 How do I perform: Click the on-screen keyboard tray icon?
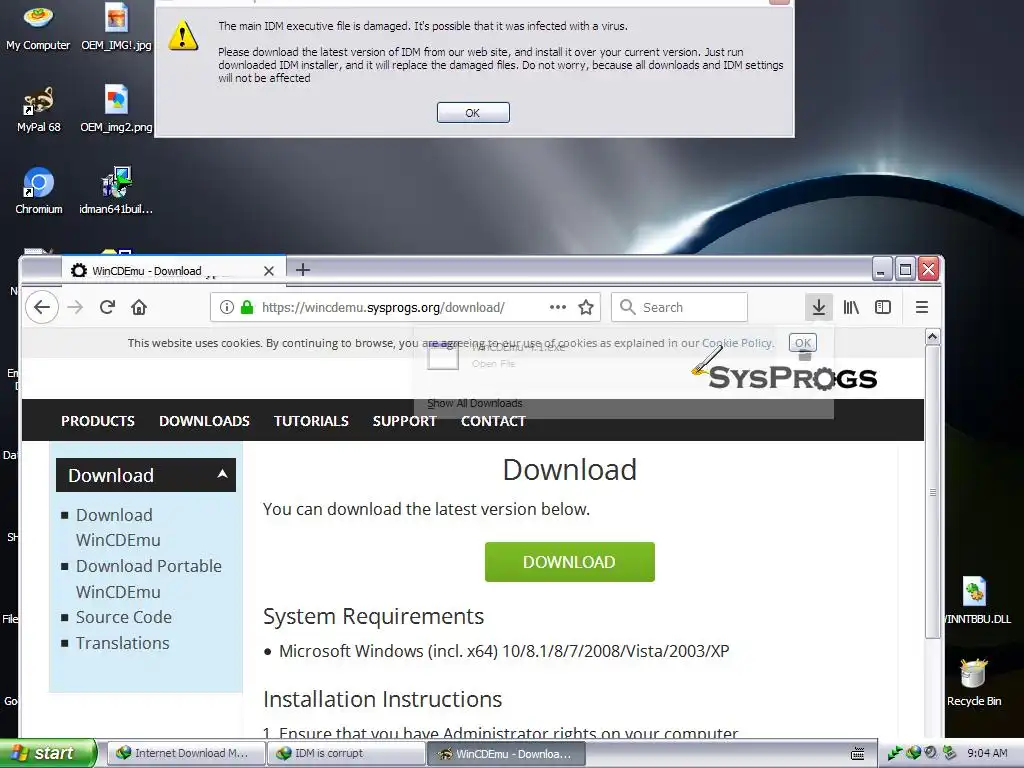tap(857, 754)
